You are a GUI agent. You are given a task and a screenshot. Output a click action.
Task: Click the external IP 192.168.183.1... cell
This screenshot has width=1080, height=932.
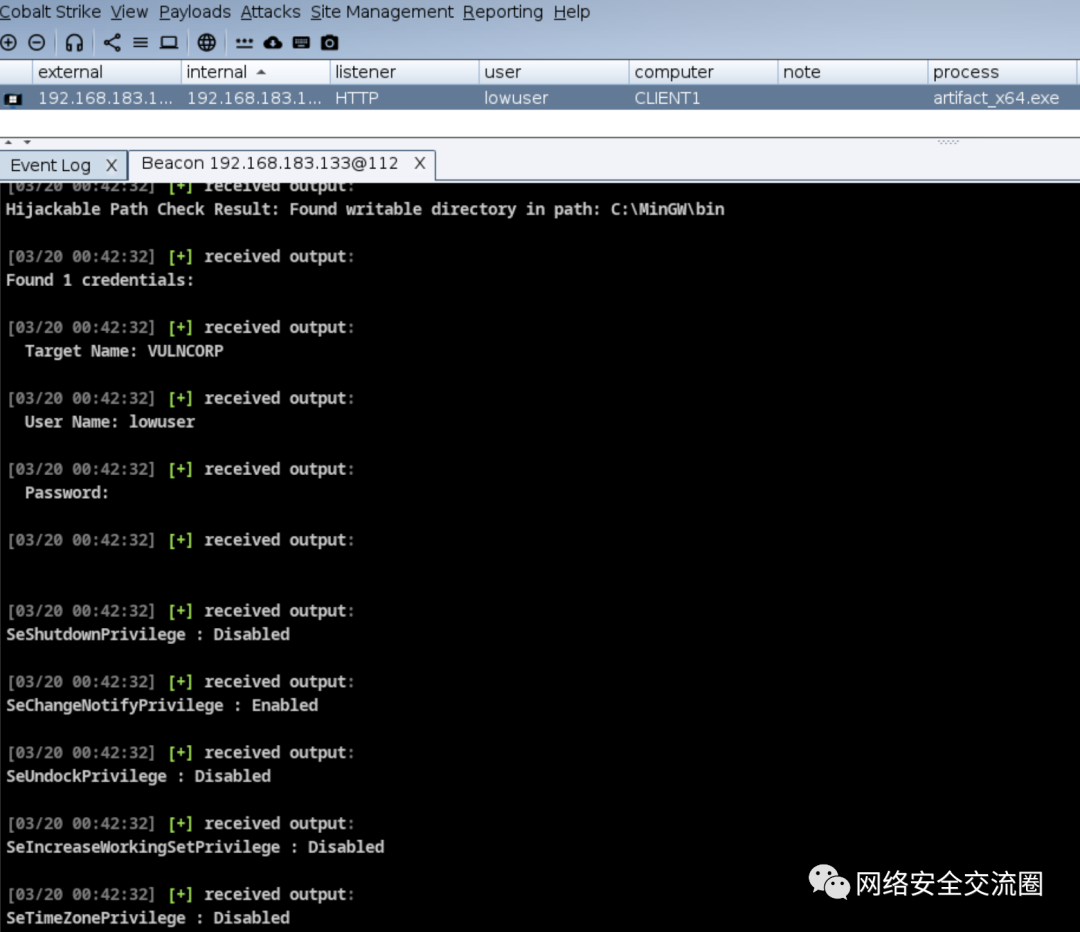[105, 99]
